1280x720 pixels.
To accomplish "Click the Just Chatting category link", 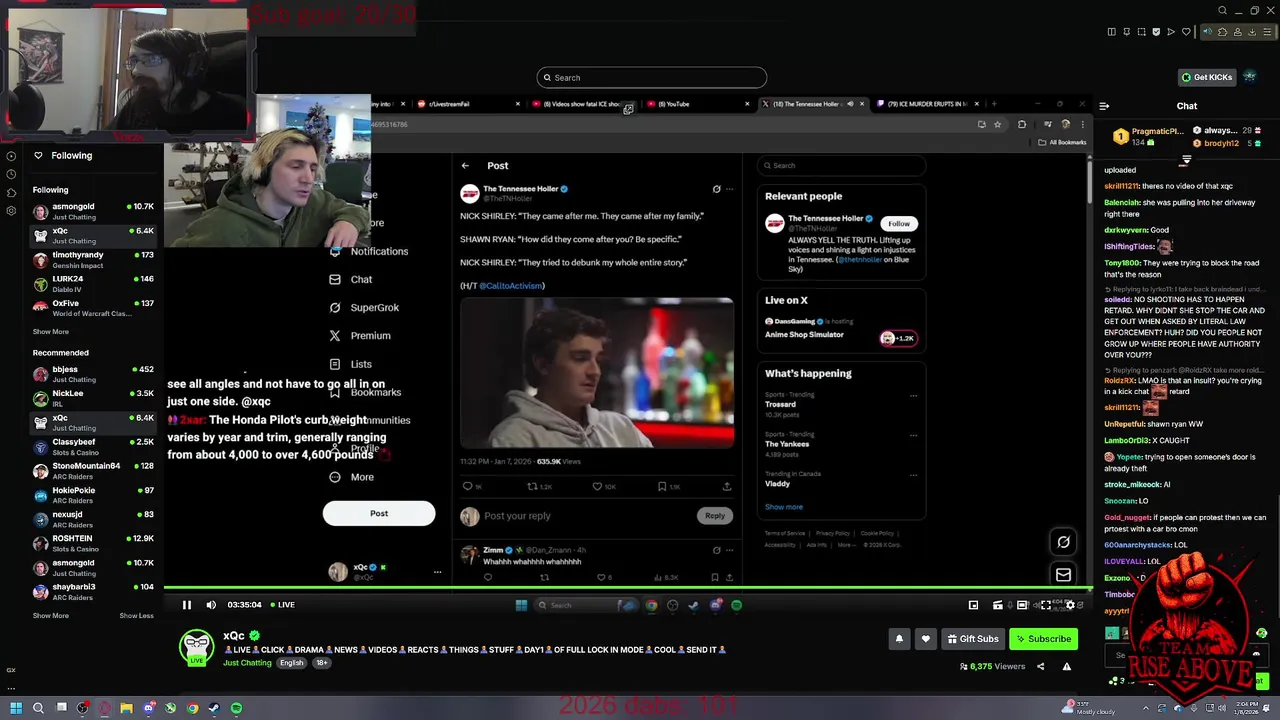I will click(x=247, y=663).
